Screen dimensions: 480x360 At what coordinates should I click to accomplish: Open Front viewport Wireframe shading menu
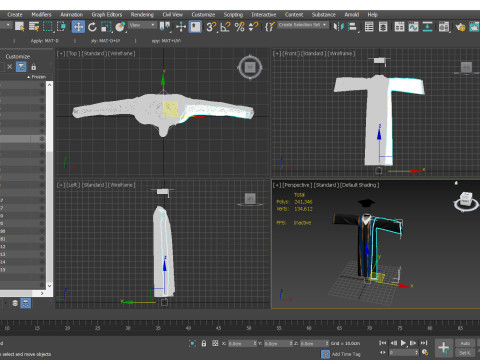coord(341,53)
